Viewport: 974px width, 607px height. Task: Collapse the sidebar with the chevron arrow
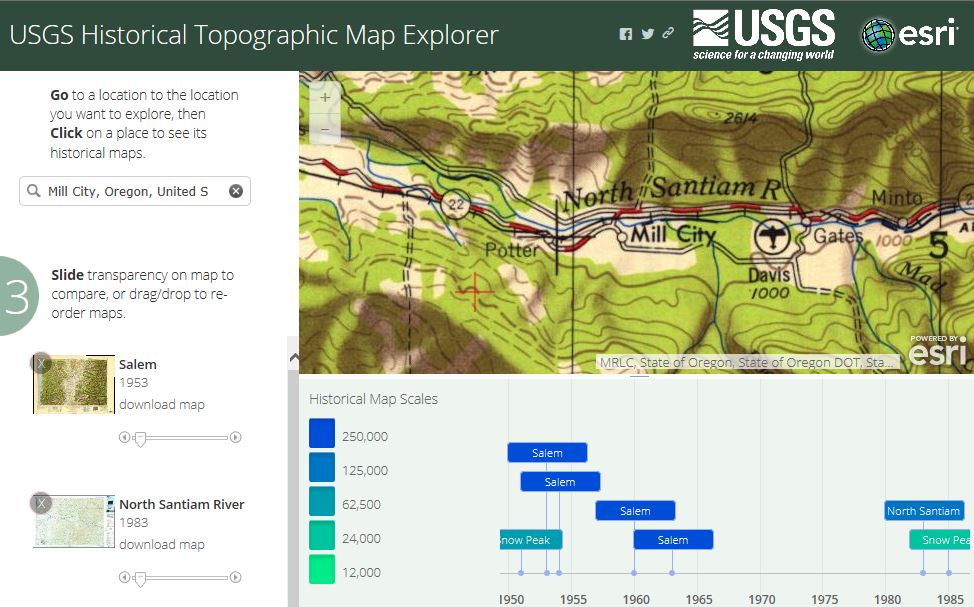pos(295,355)
